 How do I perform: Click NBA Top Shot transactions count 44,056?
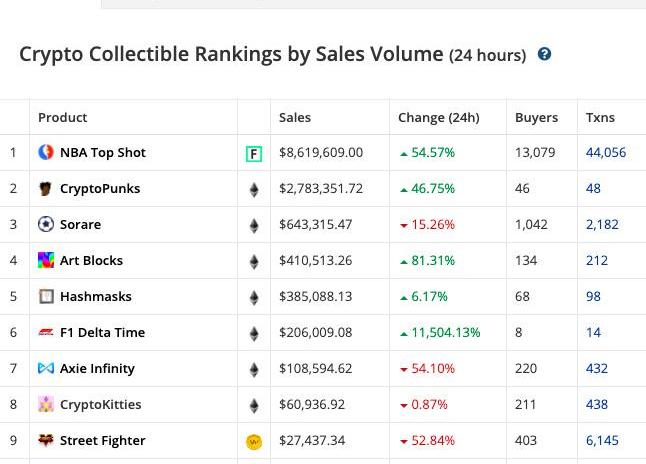coord(606,153)
